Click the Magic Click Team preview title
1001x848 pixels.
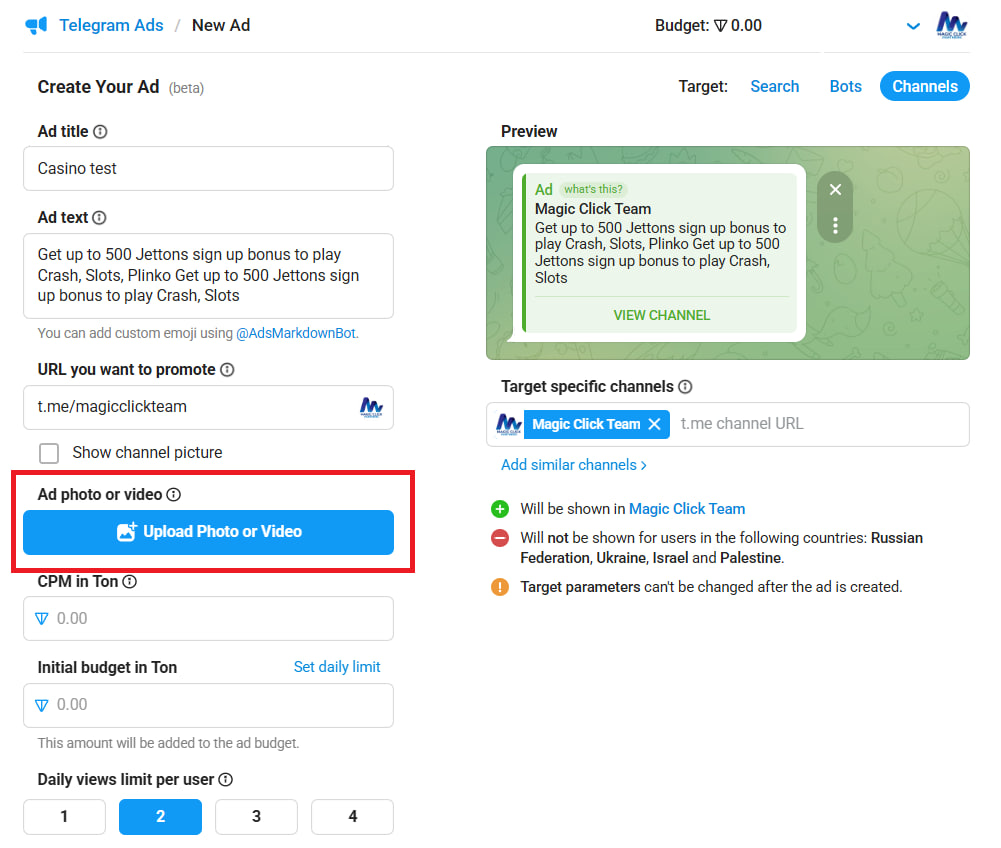tap(592, 209)
